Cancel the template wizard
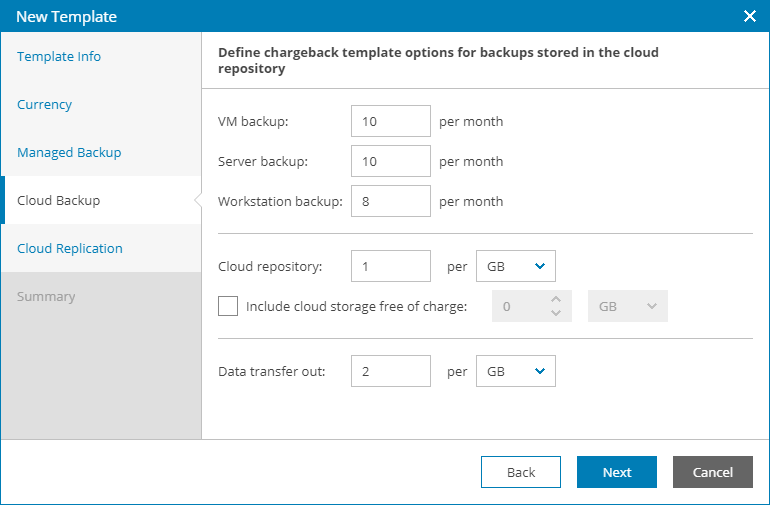Screen dimensions: 770x505 pyautogui.click(x=713, y=472)
